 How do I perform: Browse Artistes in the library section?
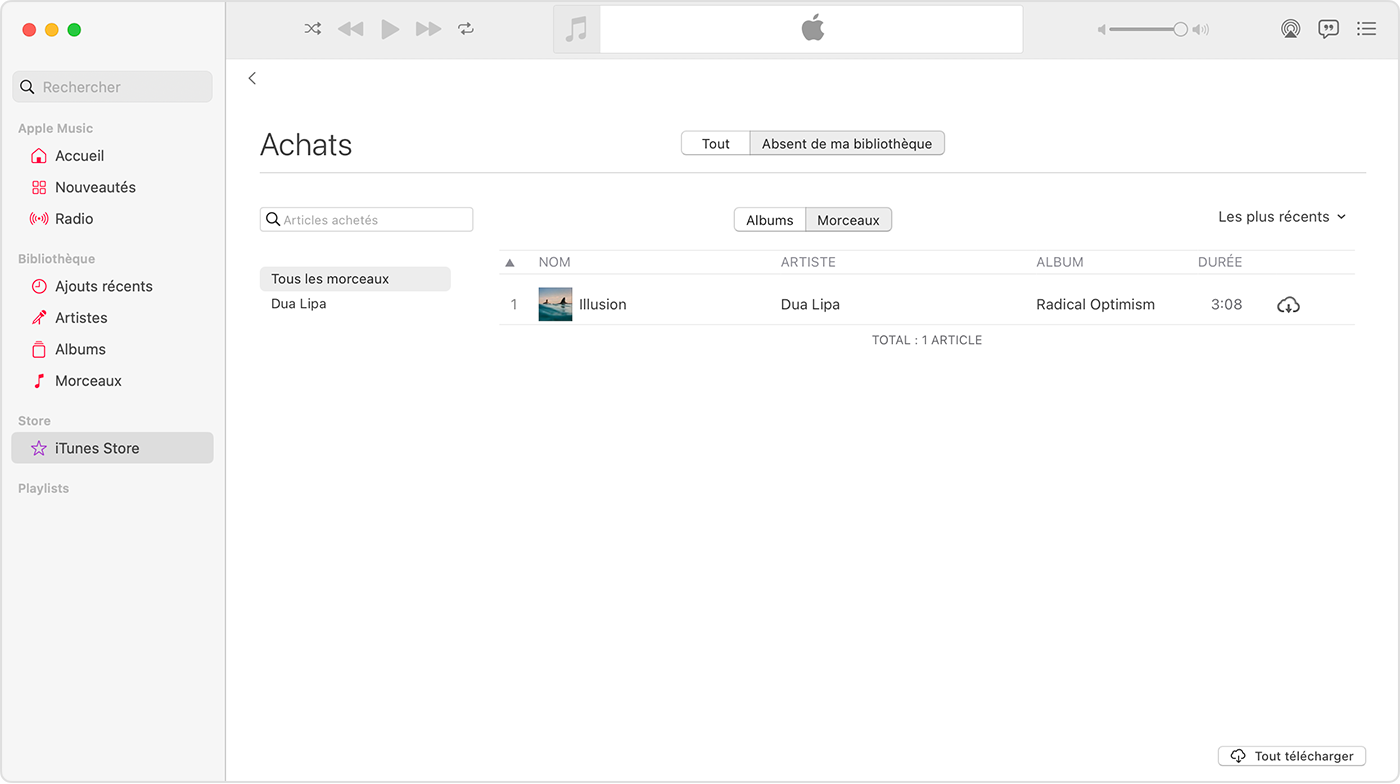tap(81, 317)
